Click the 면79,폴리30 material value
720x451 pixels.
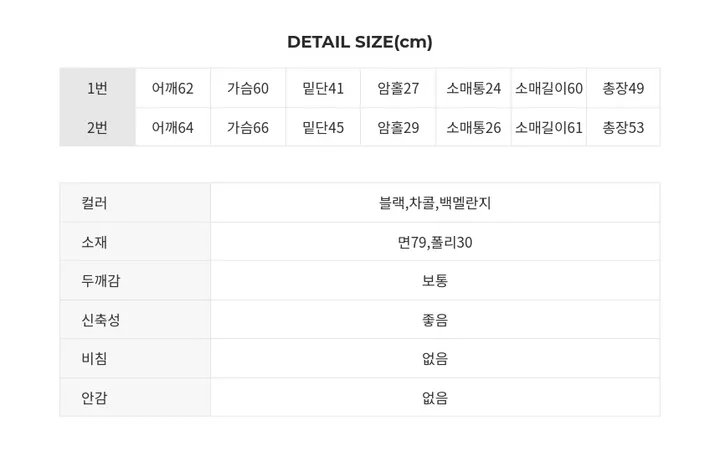(435, 242)
